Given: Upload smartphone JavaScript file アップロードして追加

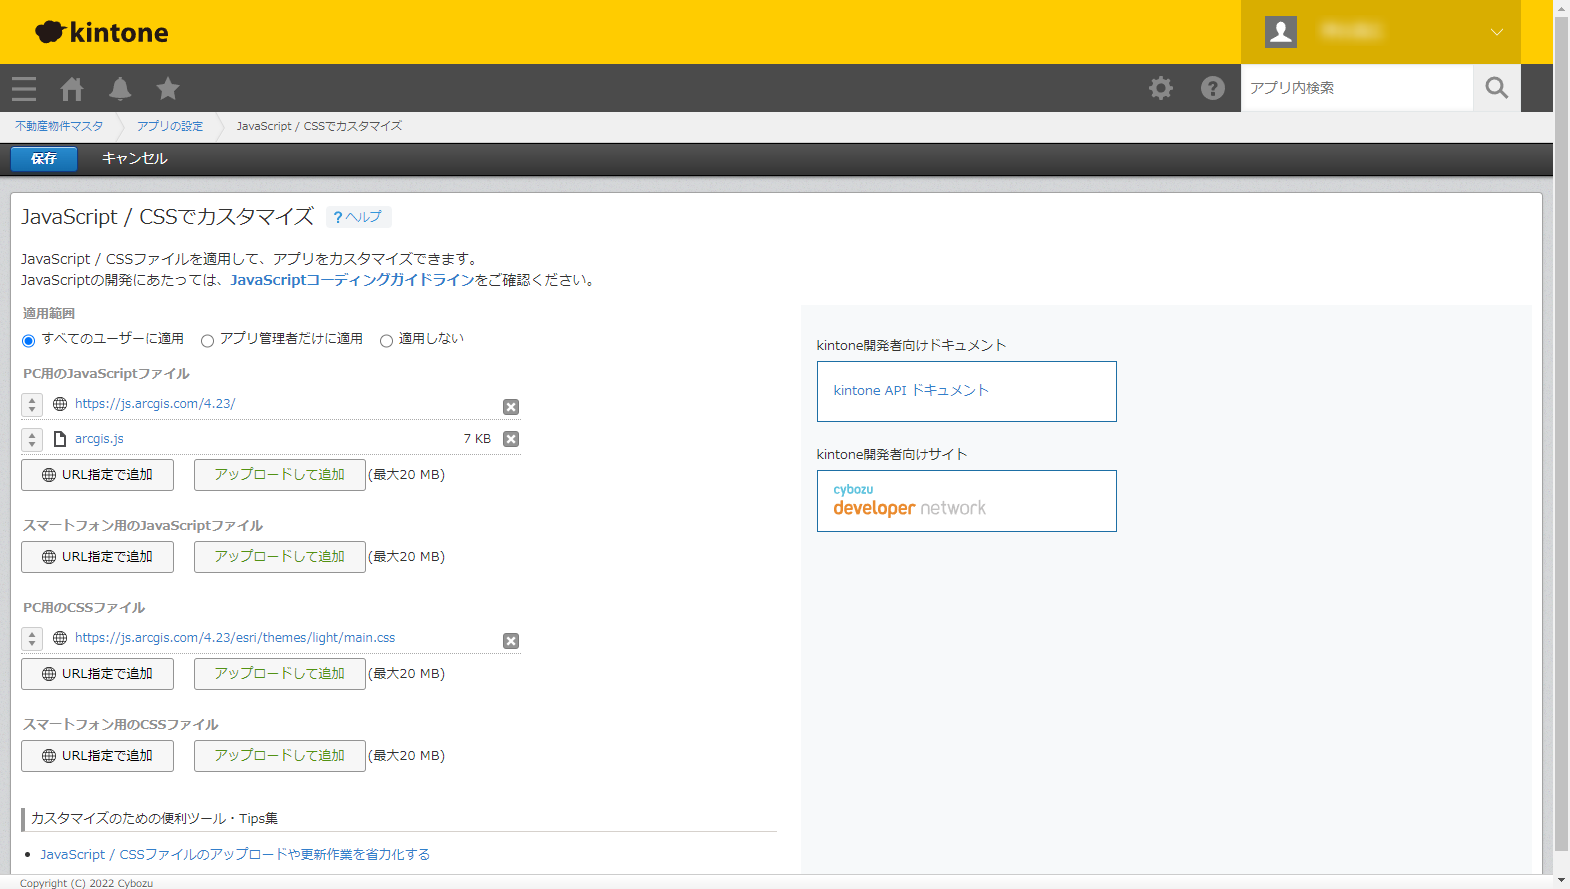Looking at the screenshot, I should 279,557.
